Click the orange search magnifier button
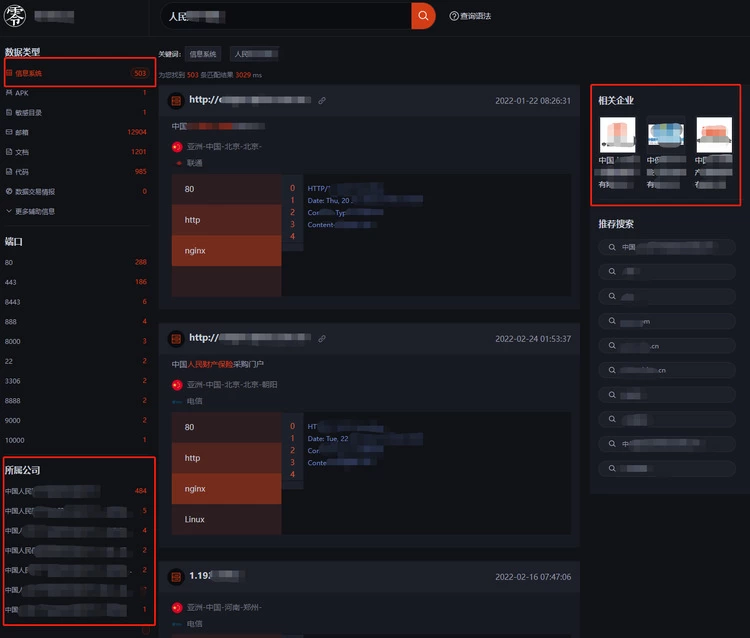750x638 pixels. tap(423, 16)
